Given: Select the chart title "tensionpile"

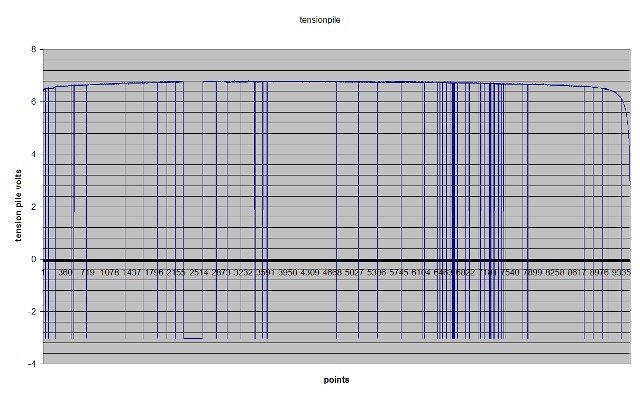Looking at the screenshot, I should [x=320, y=20].
